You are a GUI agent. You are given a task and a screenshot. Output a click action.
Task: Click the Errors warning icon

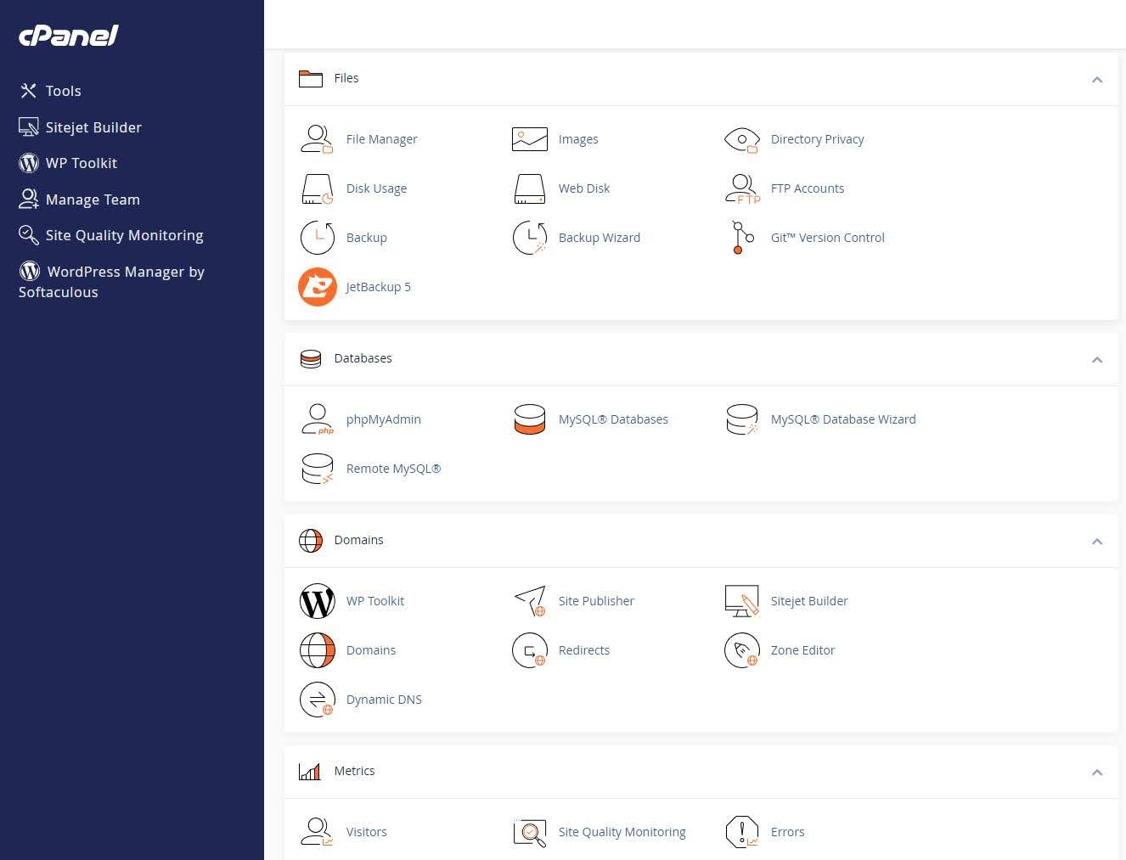[742, 832]
